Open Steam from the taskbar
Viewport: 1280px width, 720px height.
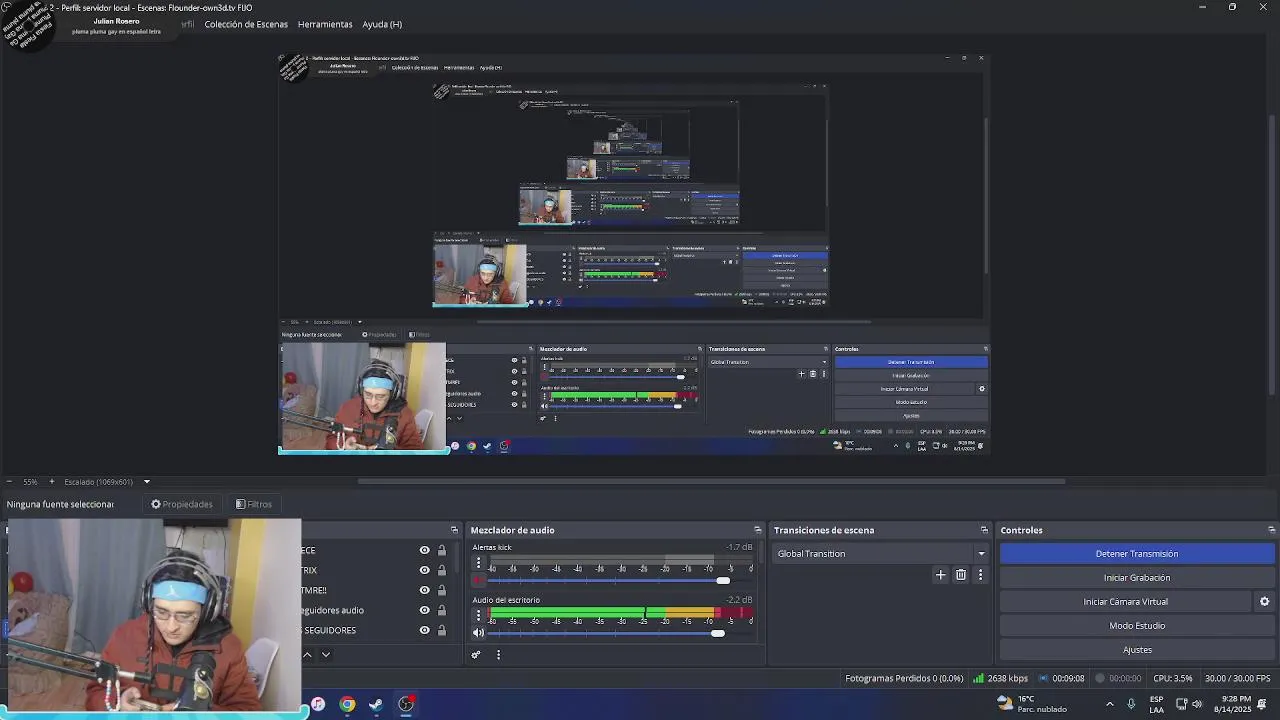point(376,704)
